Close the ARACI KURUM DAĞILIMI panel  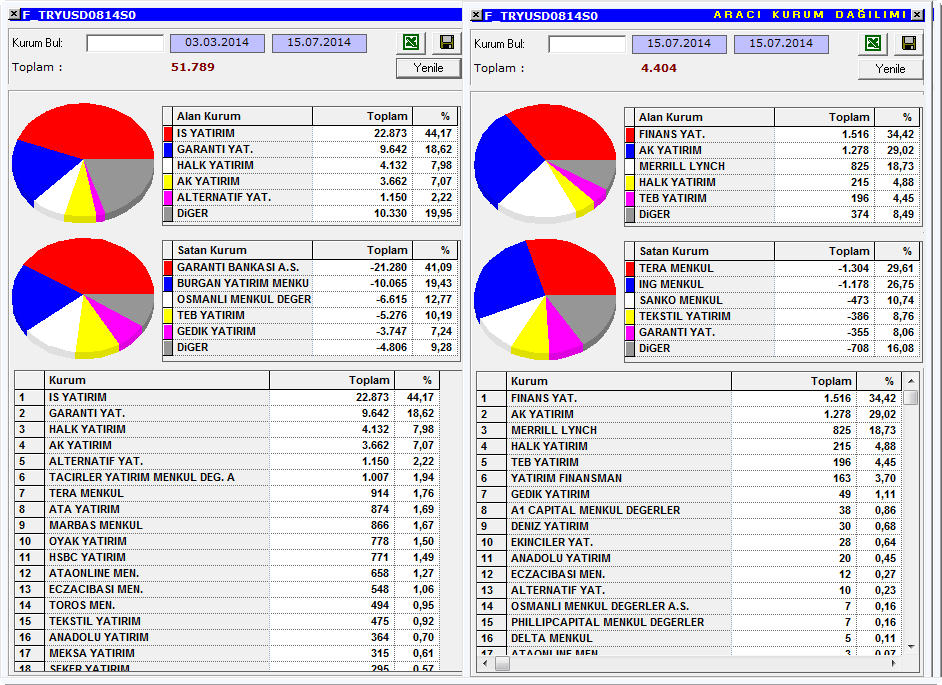[x=917, y=15]
